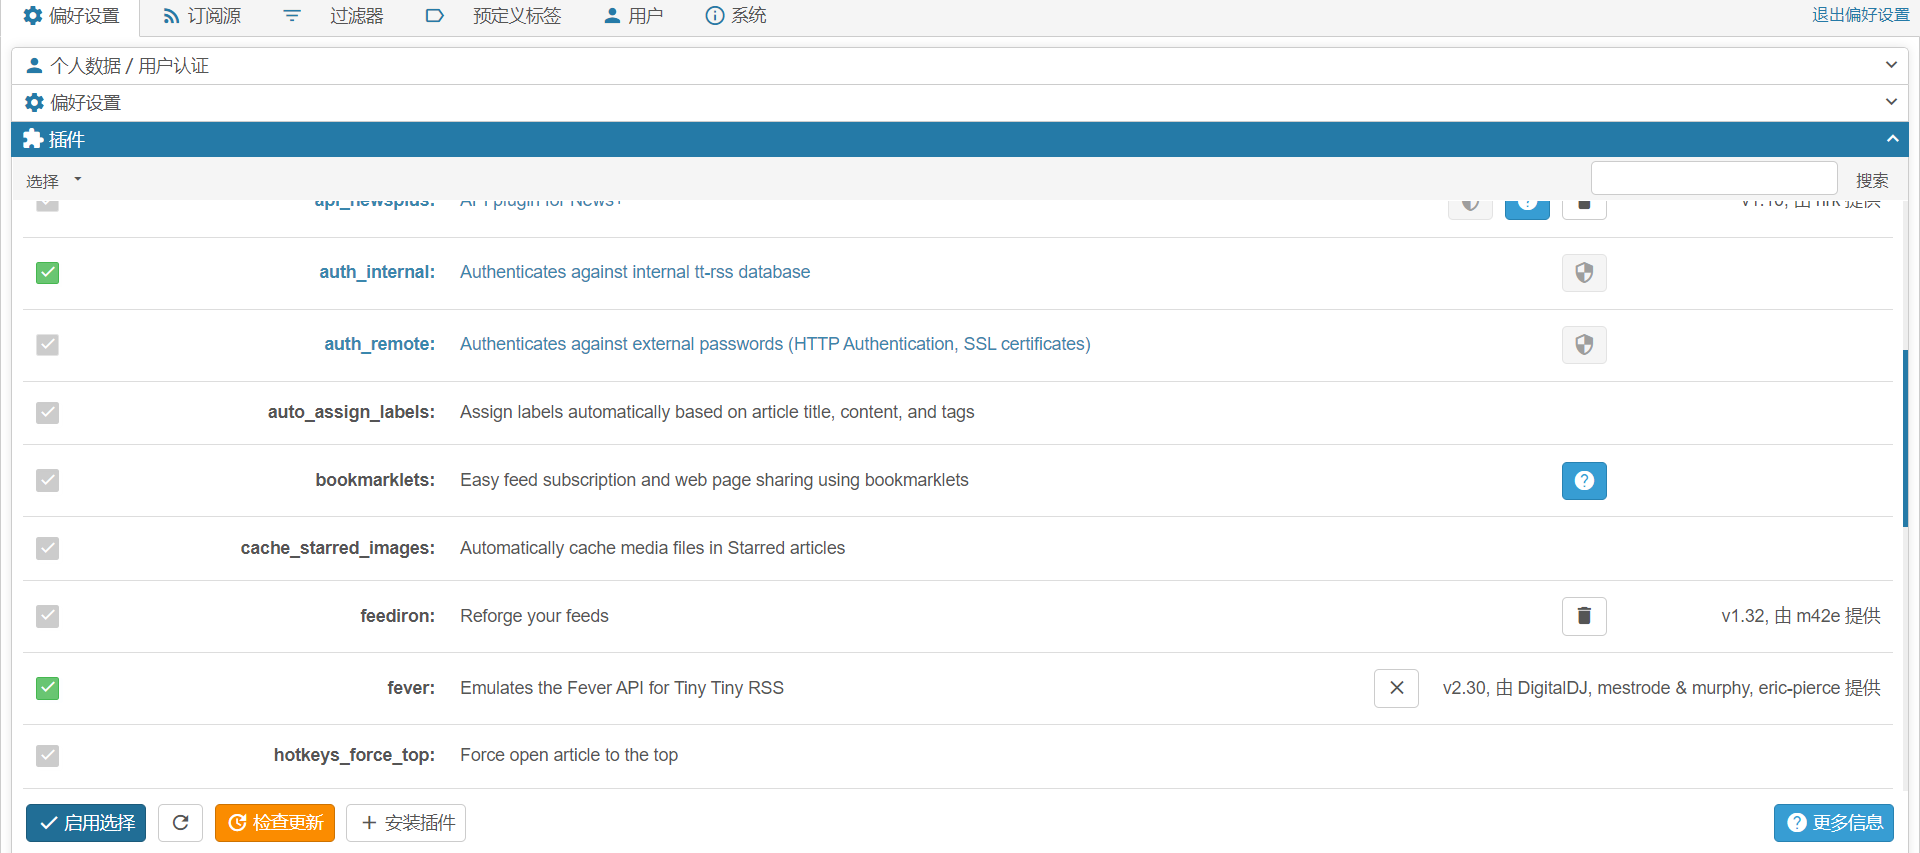Click 'v1.32, 由 m42e 提供' text

(x=1800, y=616)
